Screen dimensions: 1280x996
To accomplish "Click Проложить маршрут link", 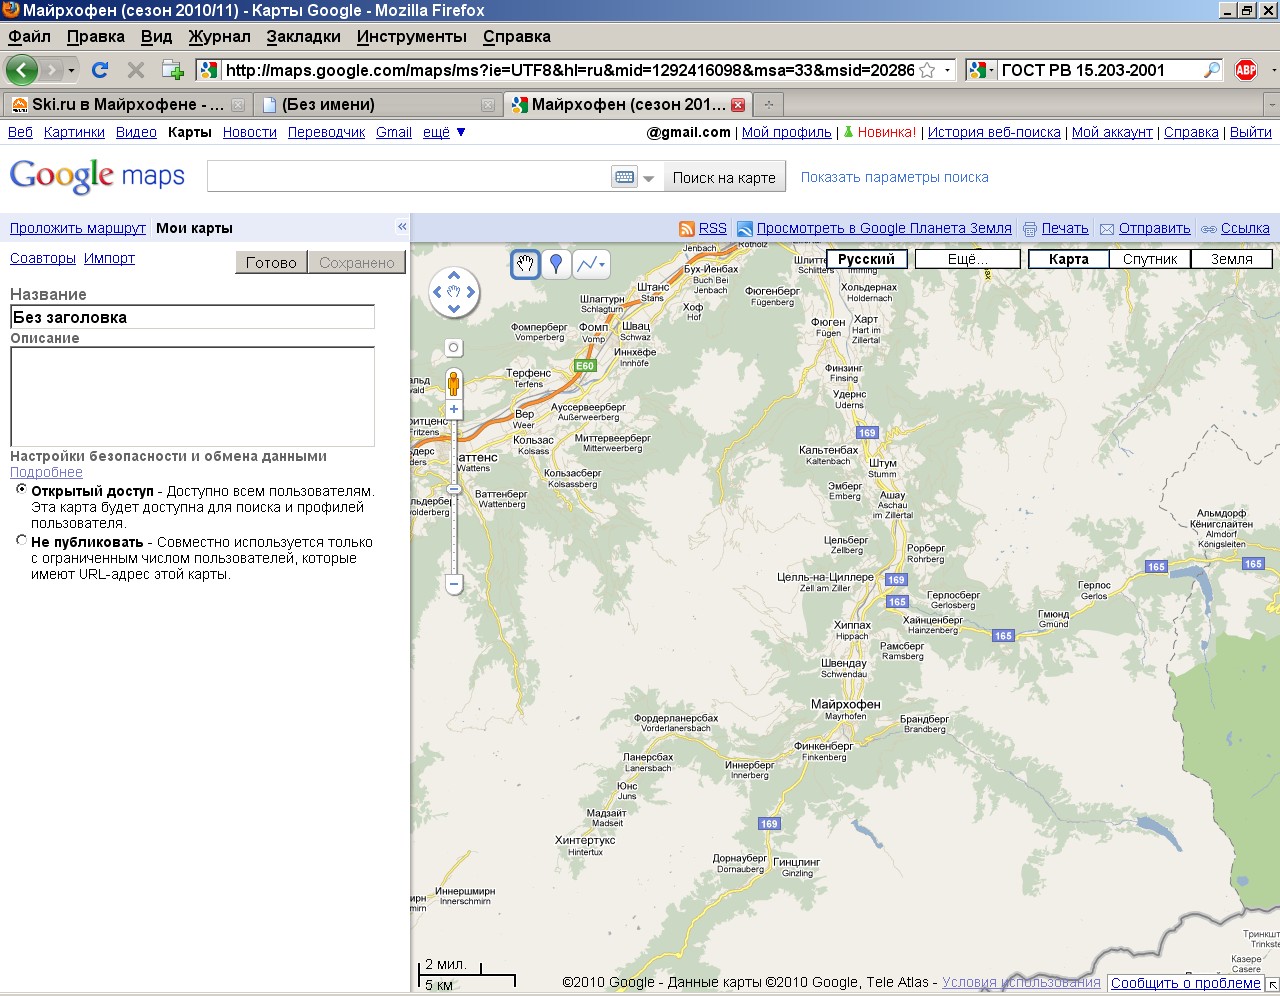I will pos(78,228).
